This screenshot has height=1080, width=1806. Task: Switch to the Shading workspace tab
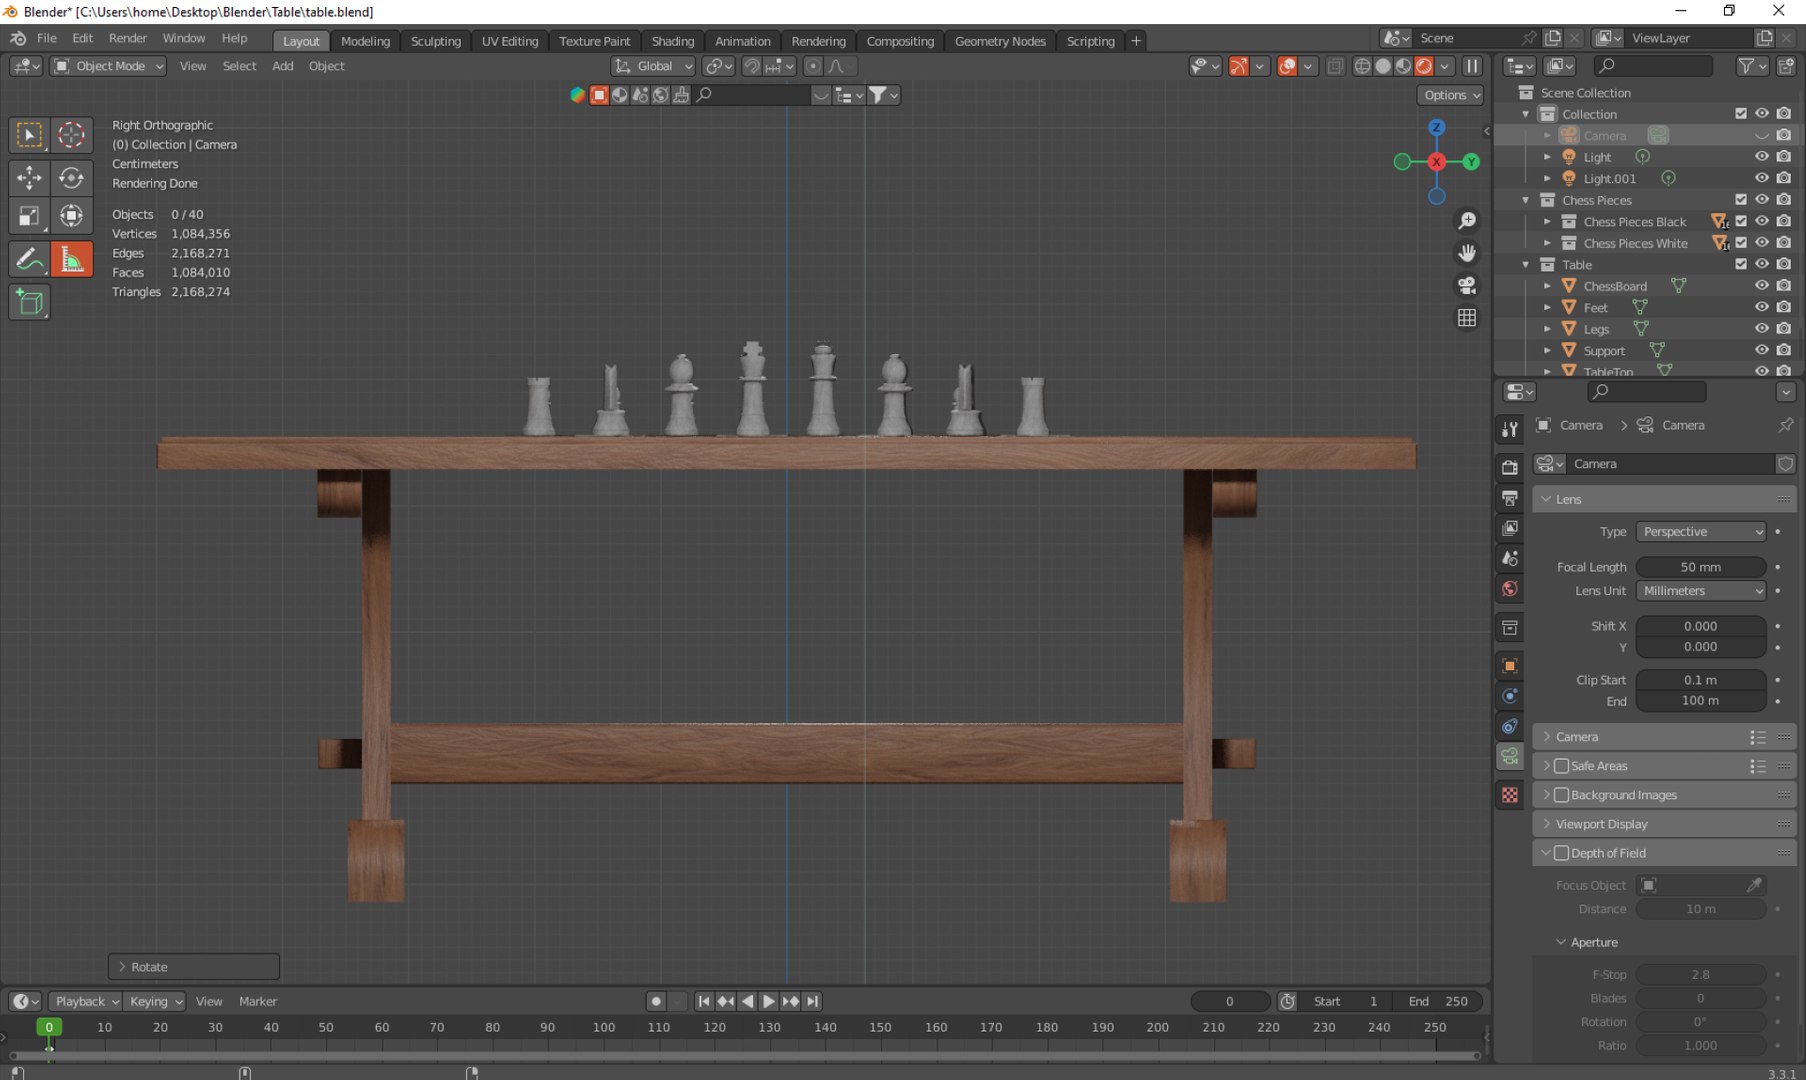tap(673, 41)
